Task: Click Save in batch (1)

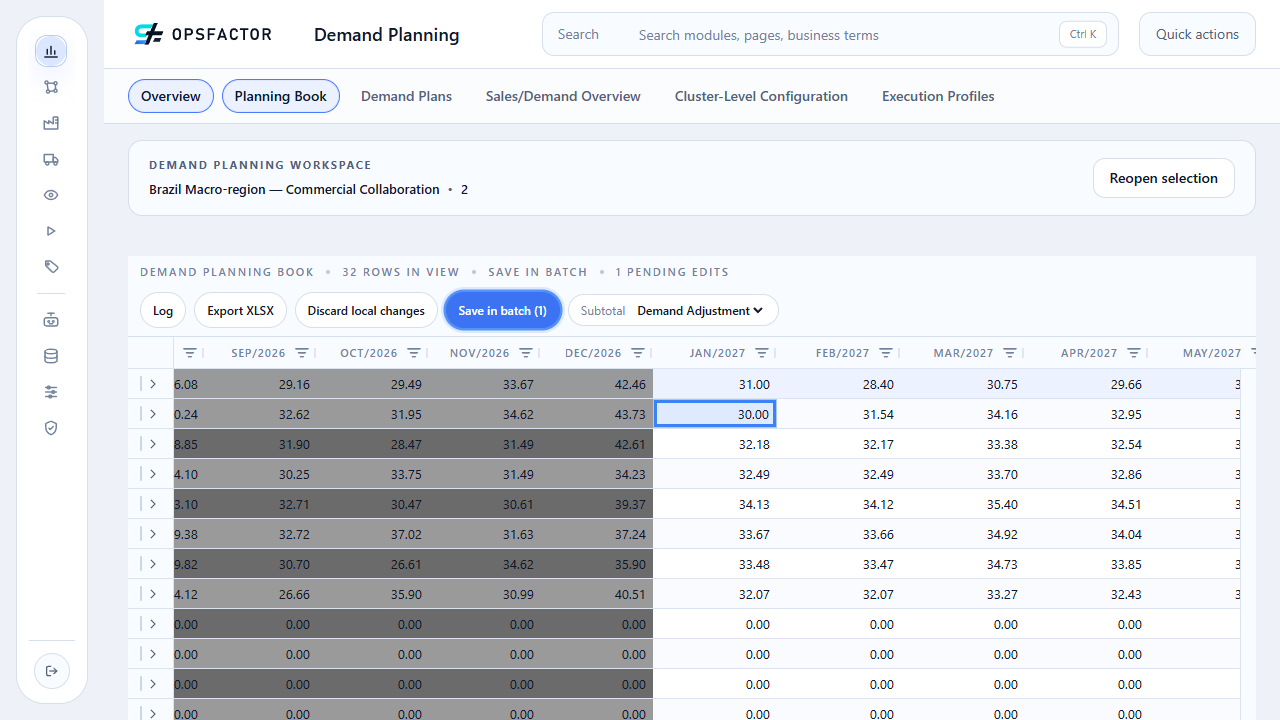Action: 503,311
